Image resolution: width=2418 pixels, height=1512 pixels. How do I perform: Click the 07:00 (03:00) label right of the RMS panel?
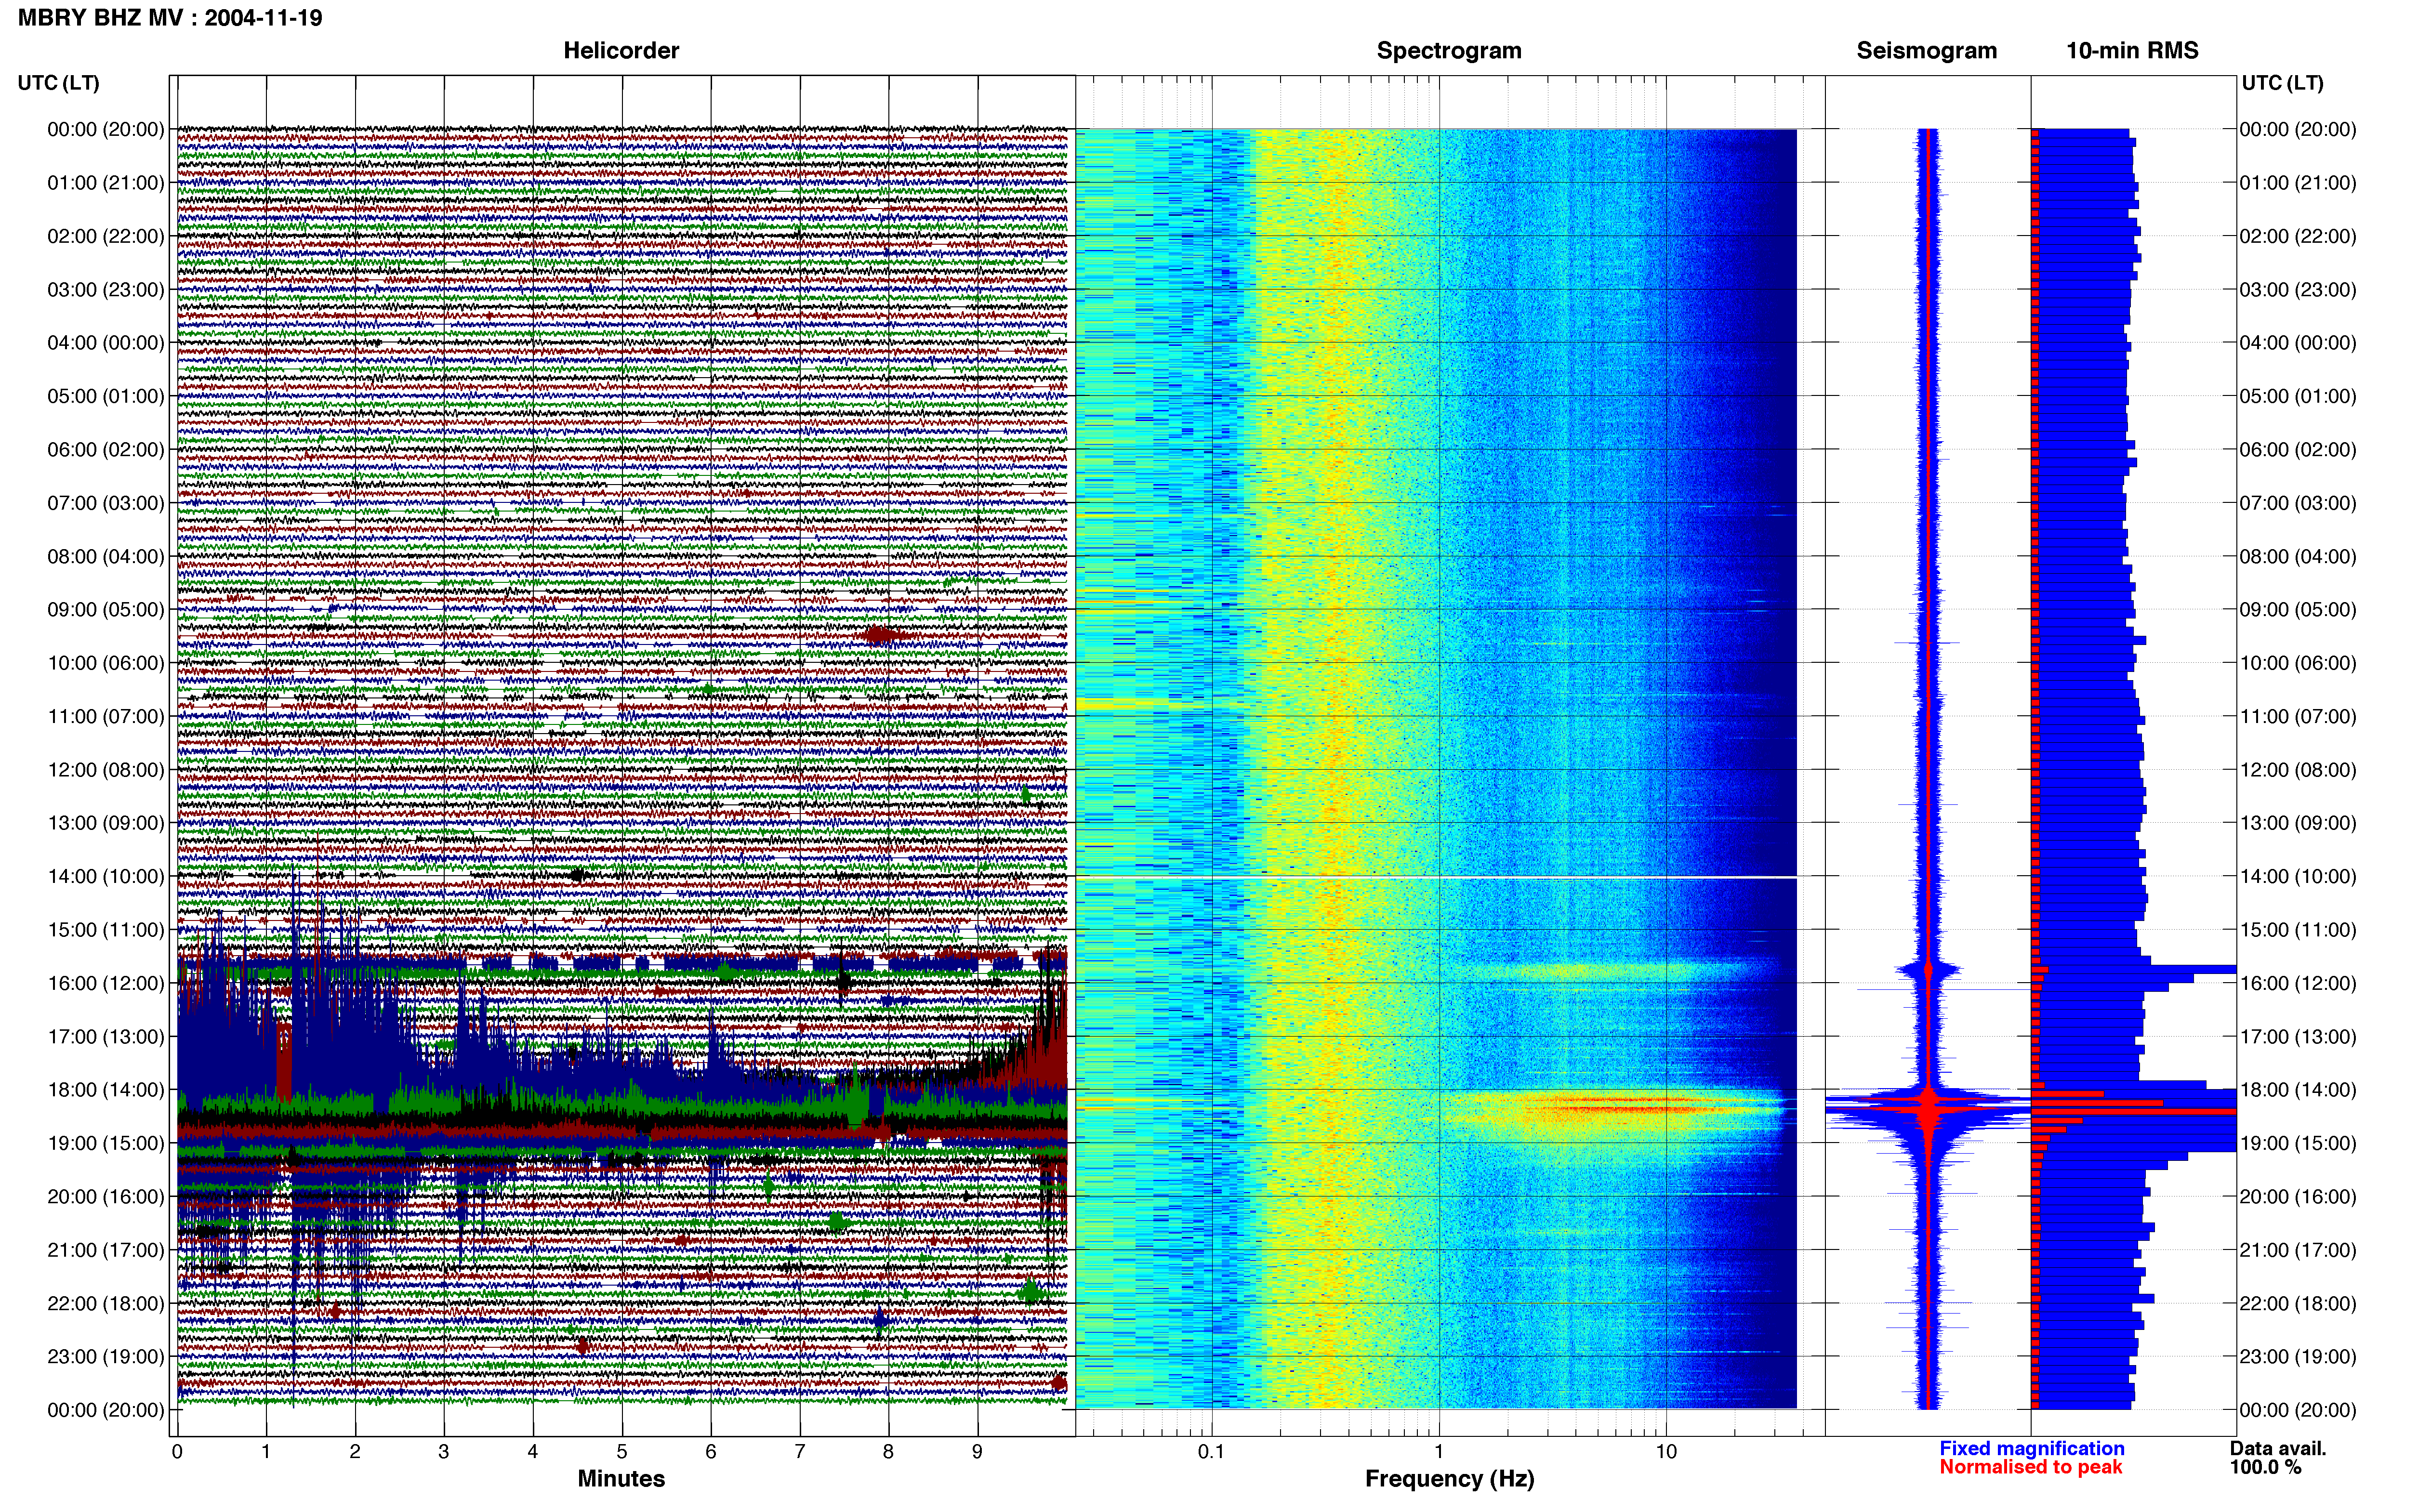[2298, 502]
